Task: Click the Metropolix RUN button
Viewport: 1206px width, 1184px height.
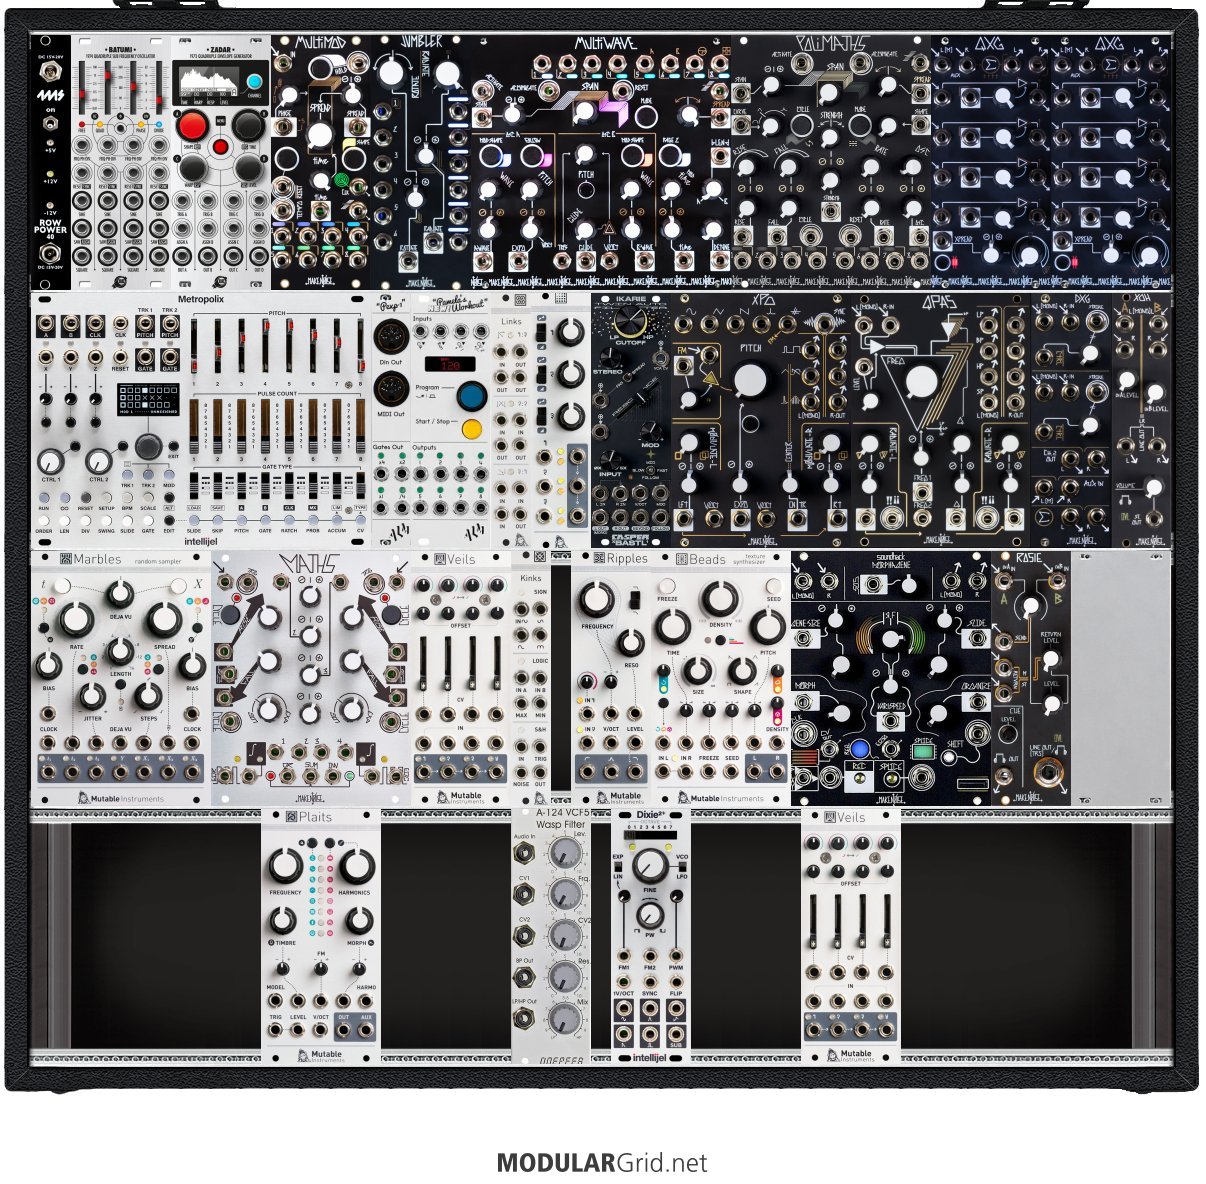Action: click(44, 498)
